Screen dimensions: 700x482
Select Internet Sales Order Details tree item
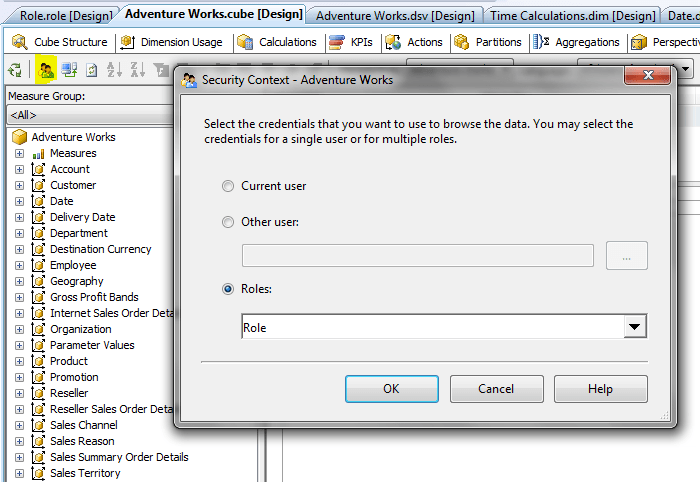point(112,313)
